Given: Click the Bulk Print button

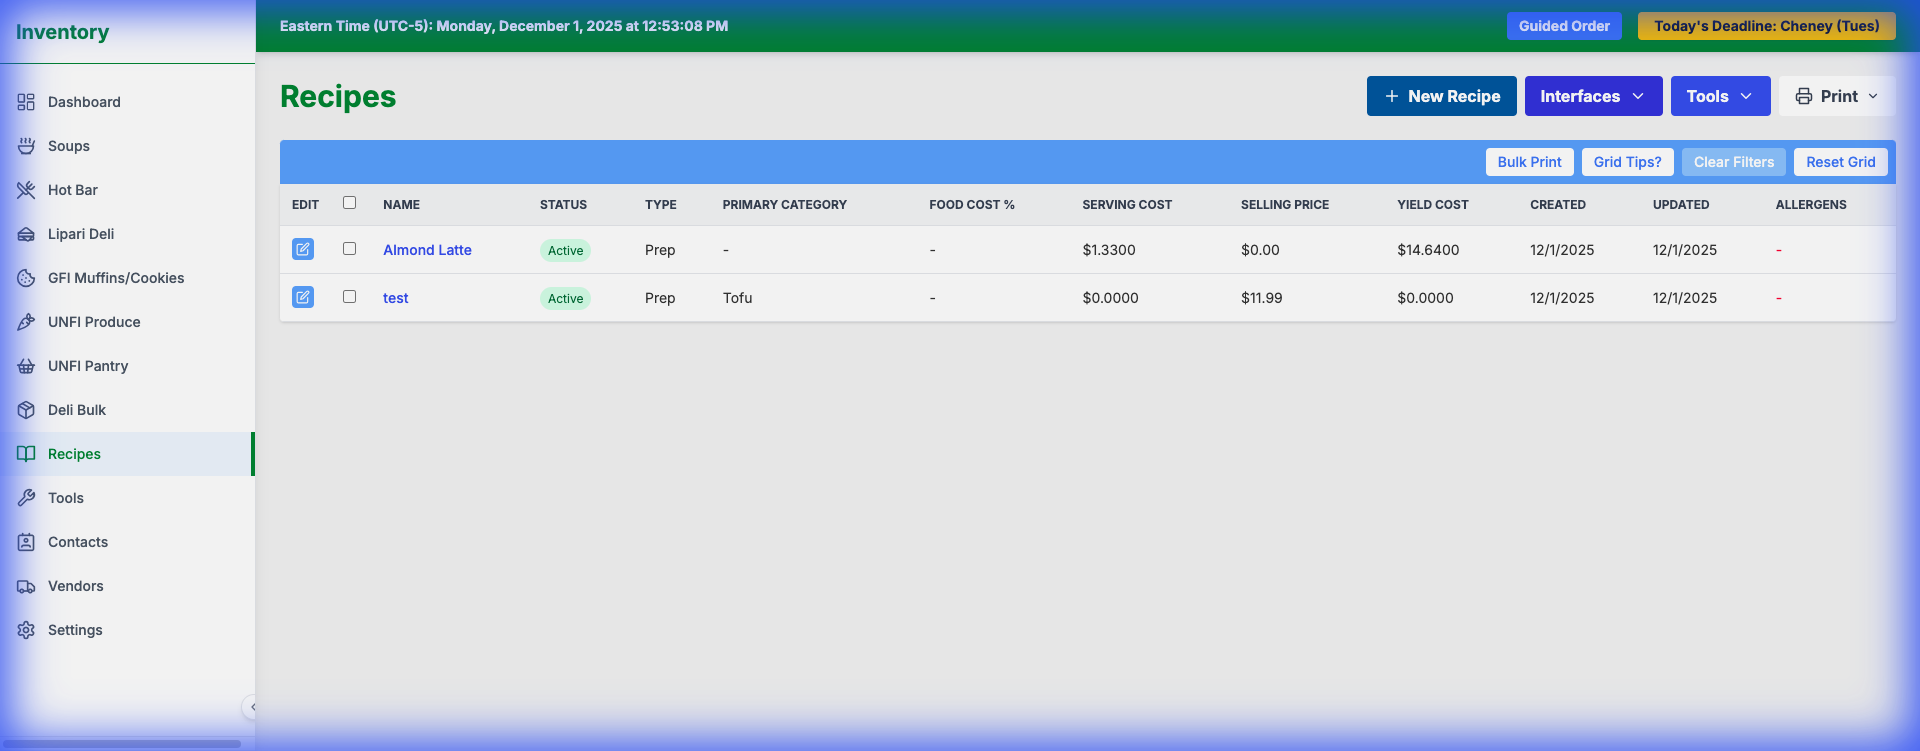Looking at the screenshot, I should 1529,162.
